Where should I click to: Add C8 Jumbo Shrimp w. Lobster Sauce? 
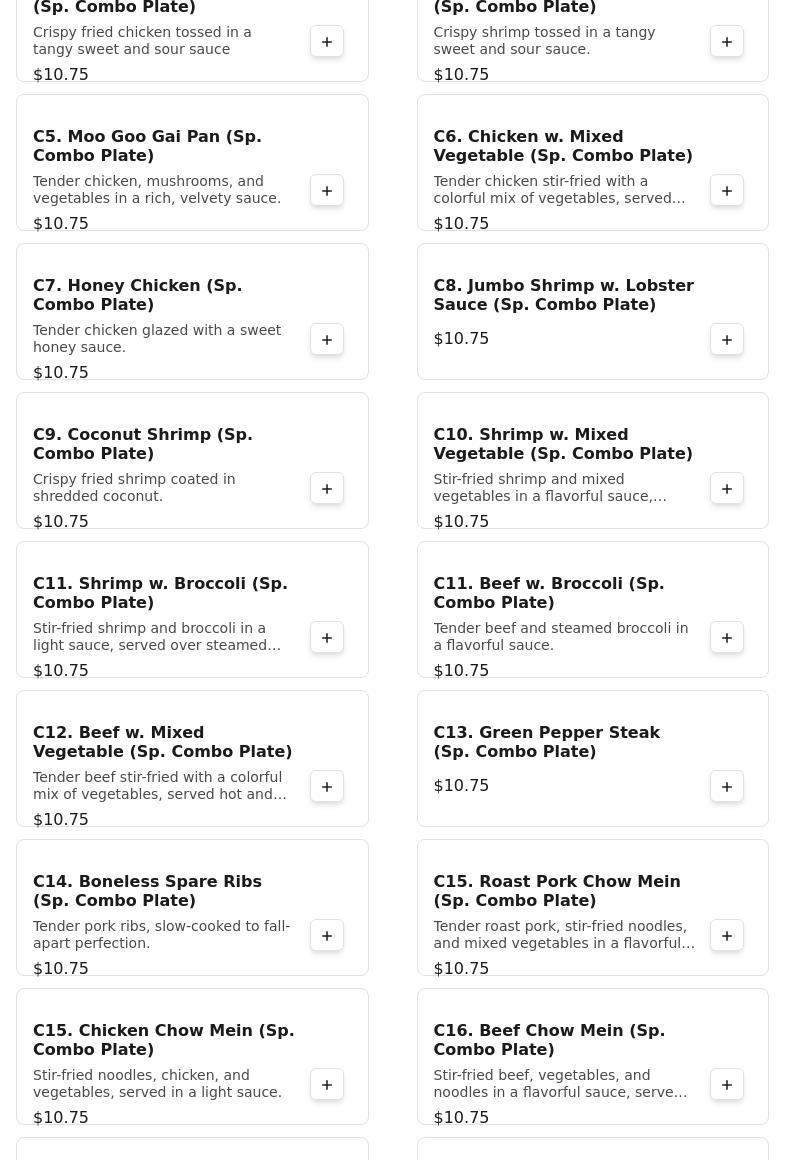(x=727, y=340)
